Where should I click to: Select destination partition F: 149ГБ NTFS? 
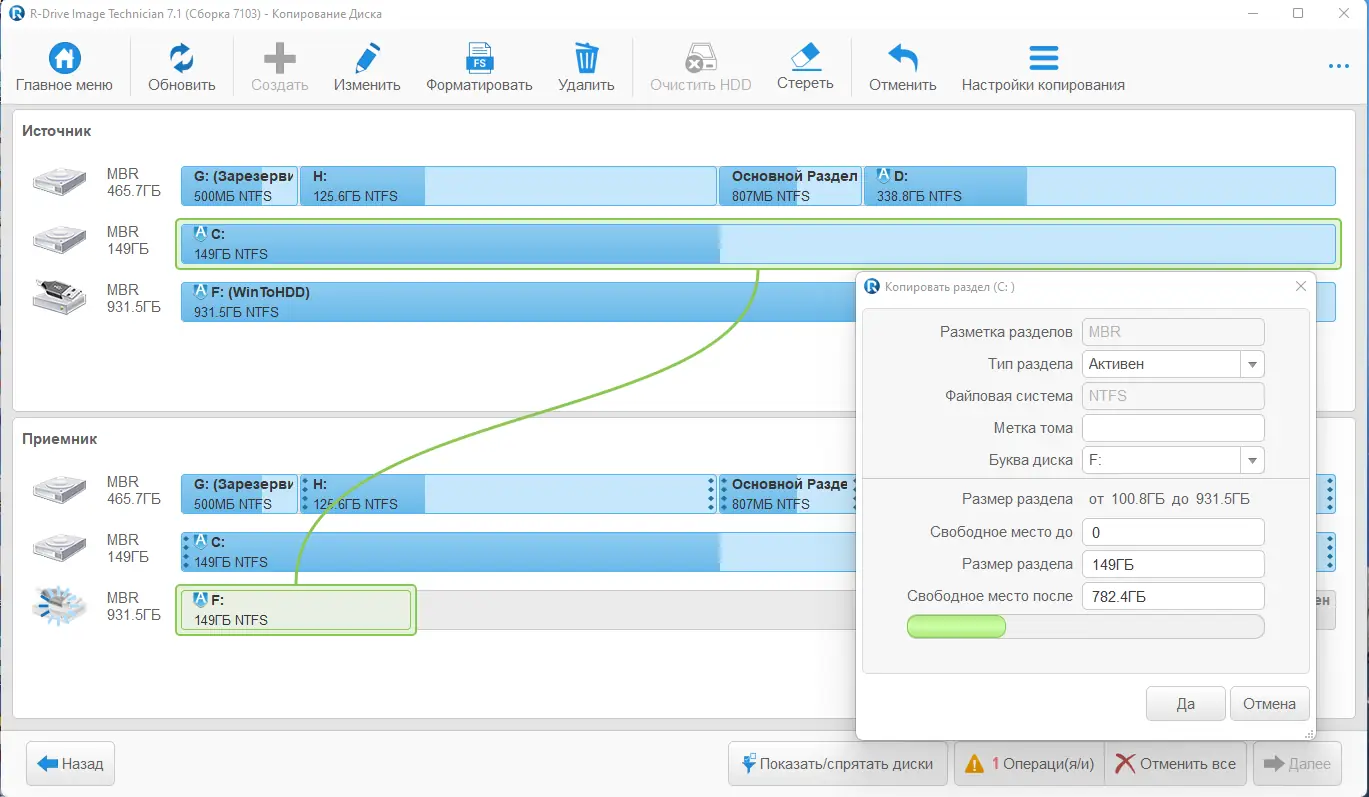tap(296, 610)
